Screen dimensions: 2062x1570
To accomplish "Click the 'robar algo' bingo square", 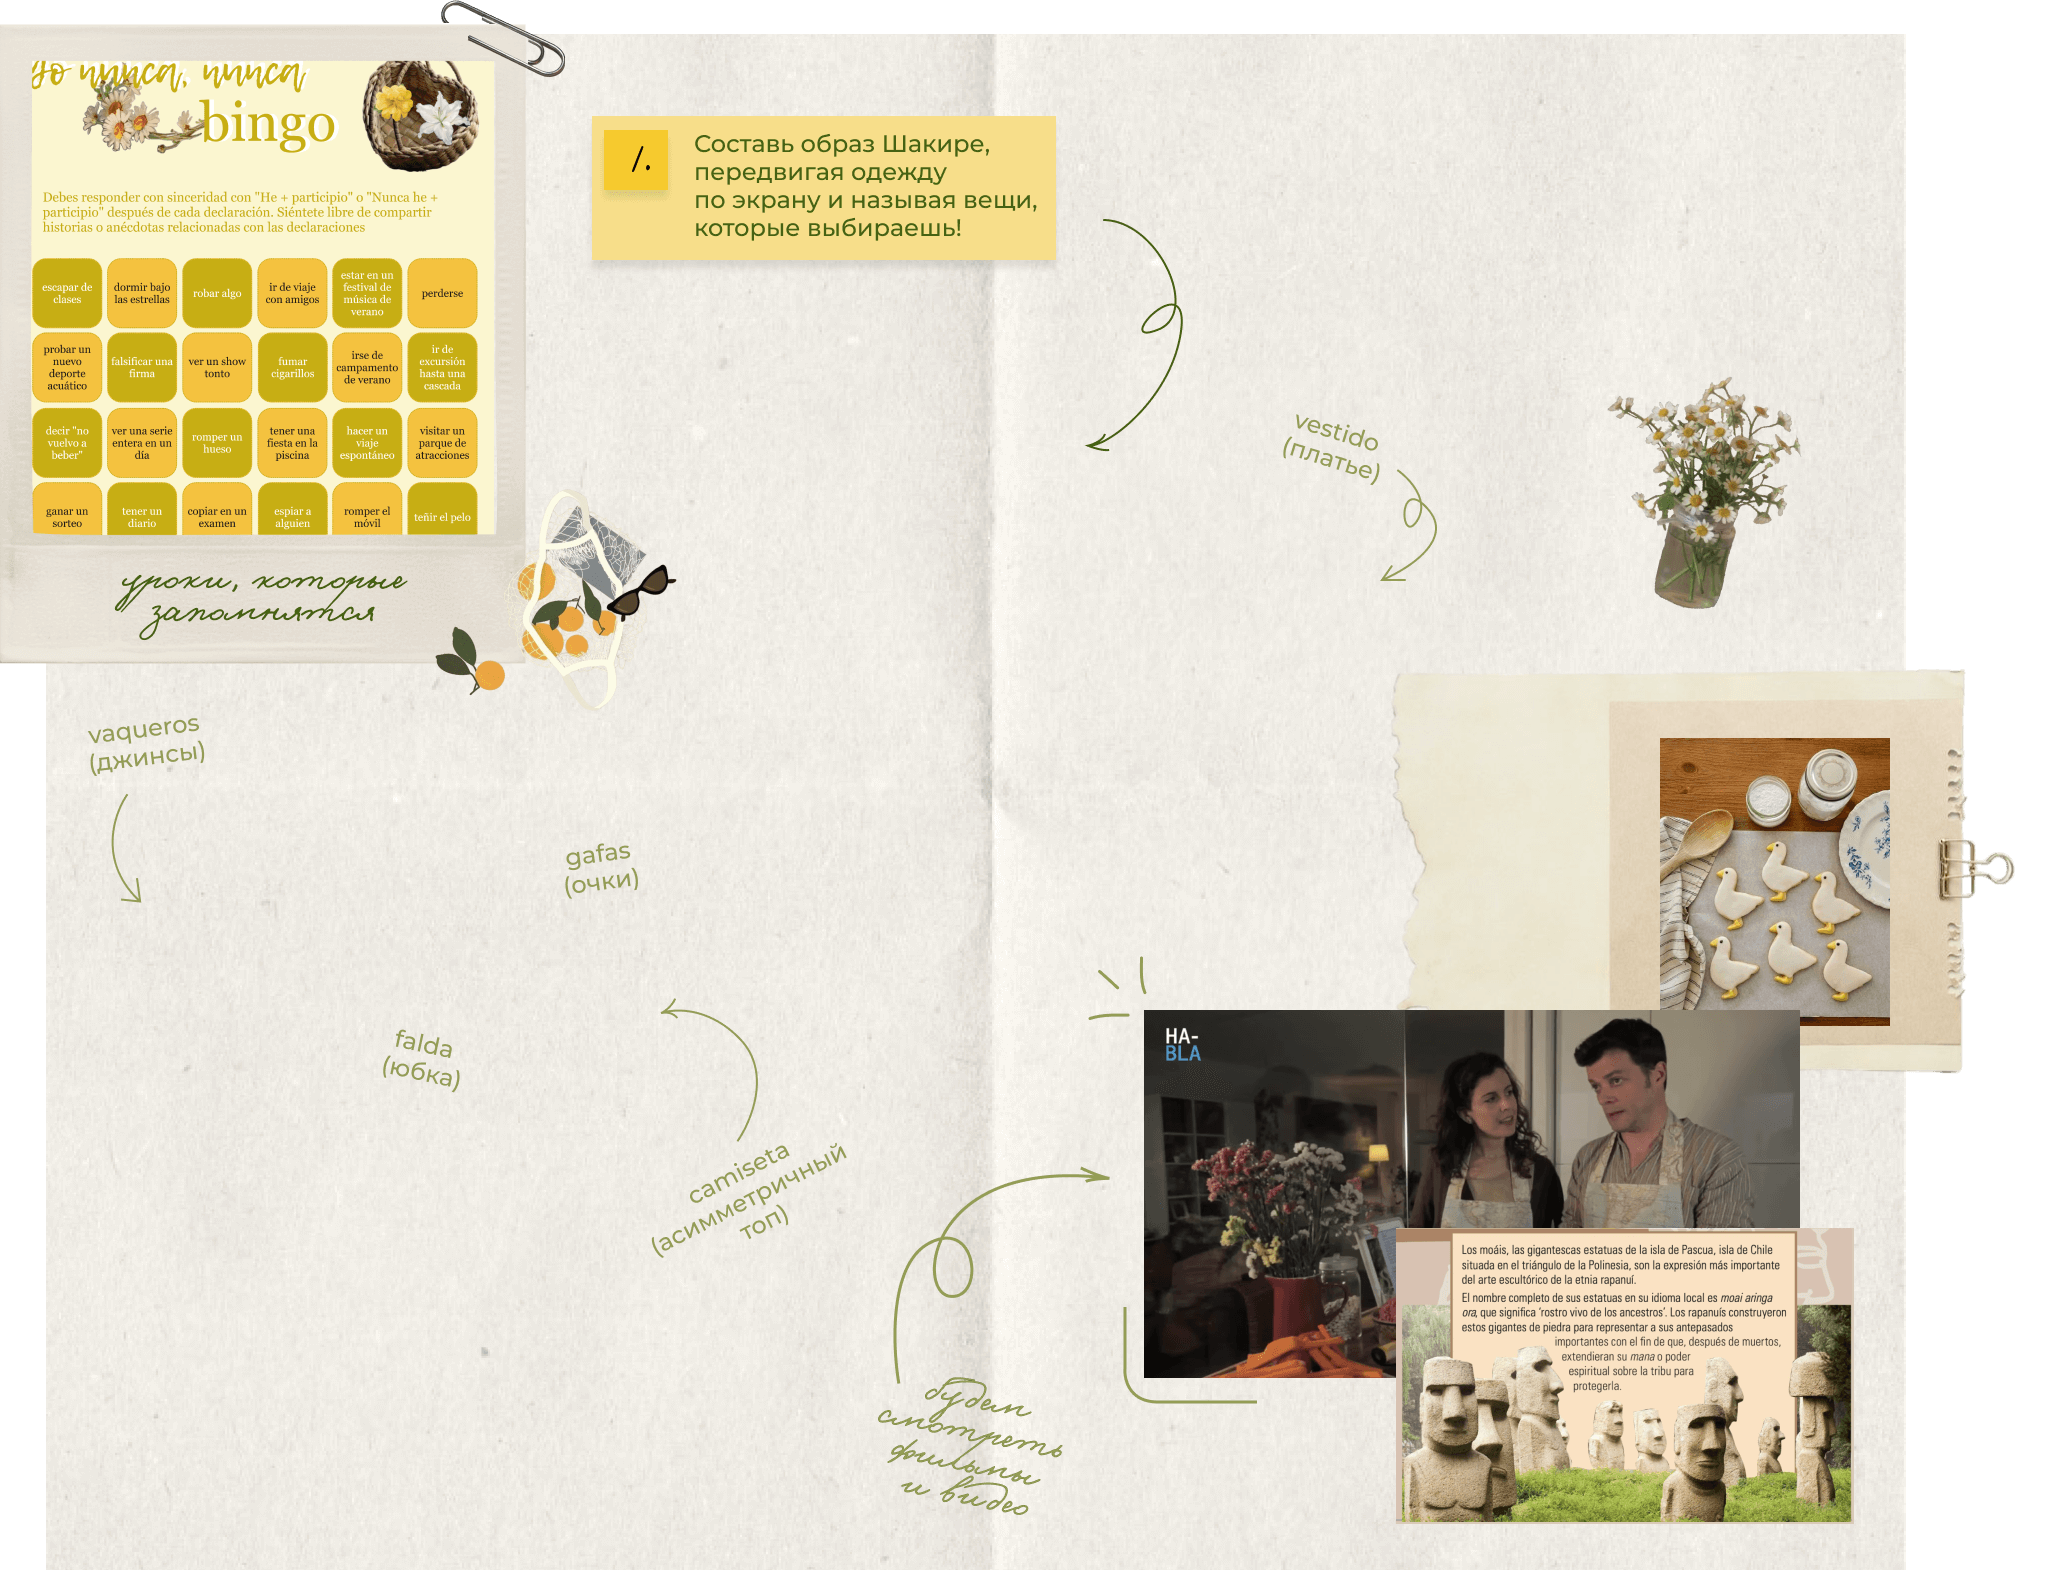I will [217, 293].
